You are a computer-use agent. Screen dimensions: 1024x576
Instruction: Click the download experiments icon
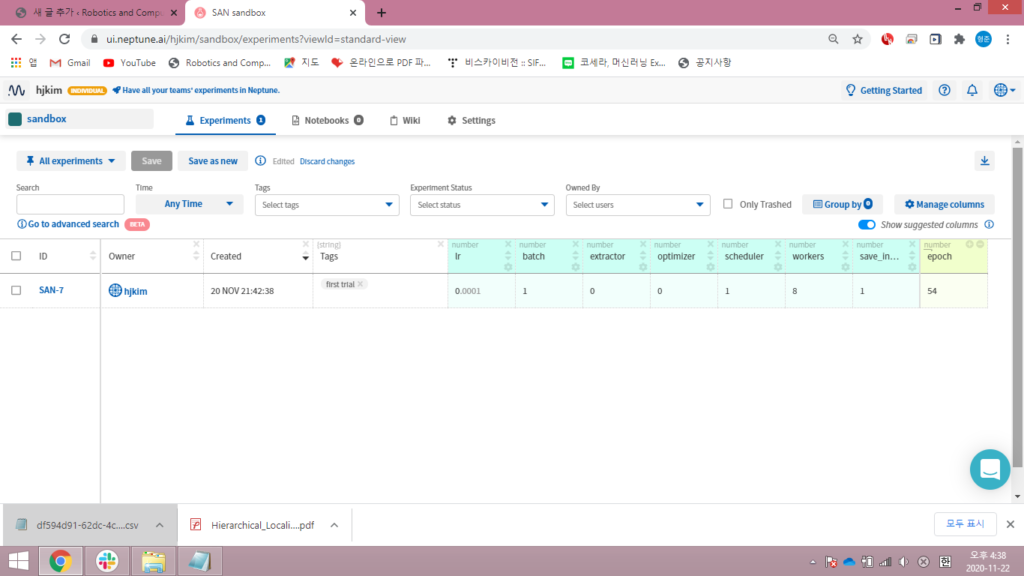click(984, 161)
